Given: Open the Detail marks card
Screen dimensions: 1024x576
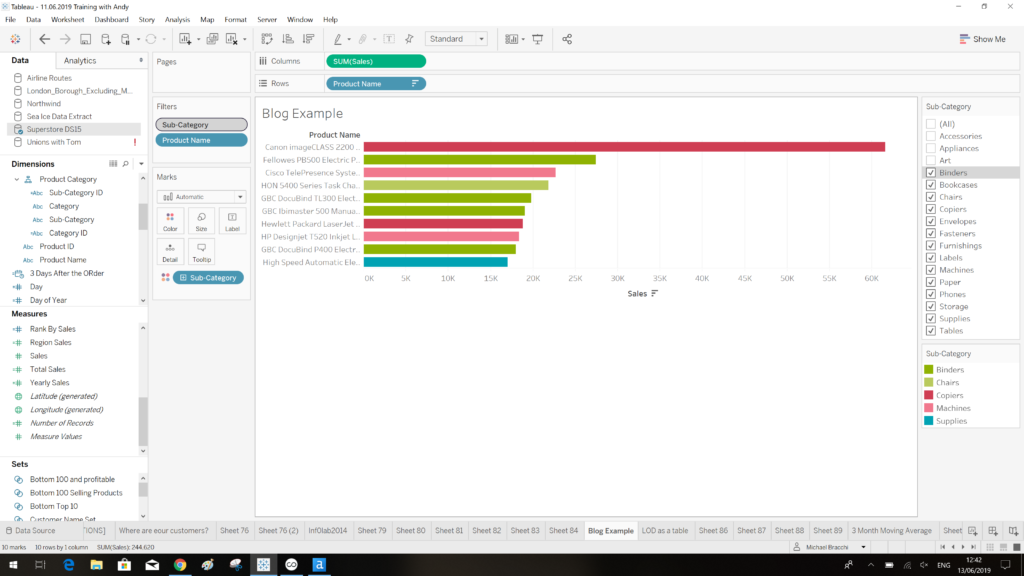Looking at the screenshot, I should 170,252.
